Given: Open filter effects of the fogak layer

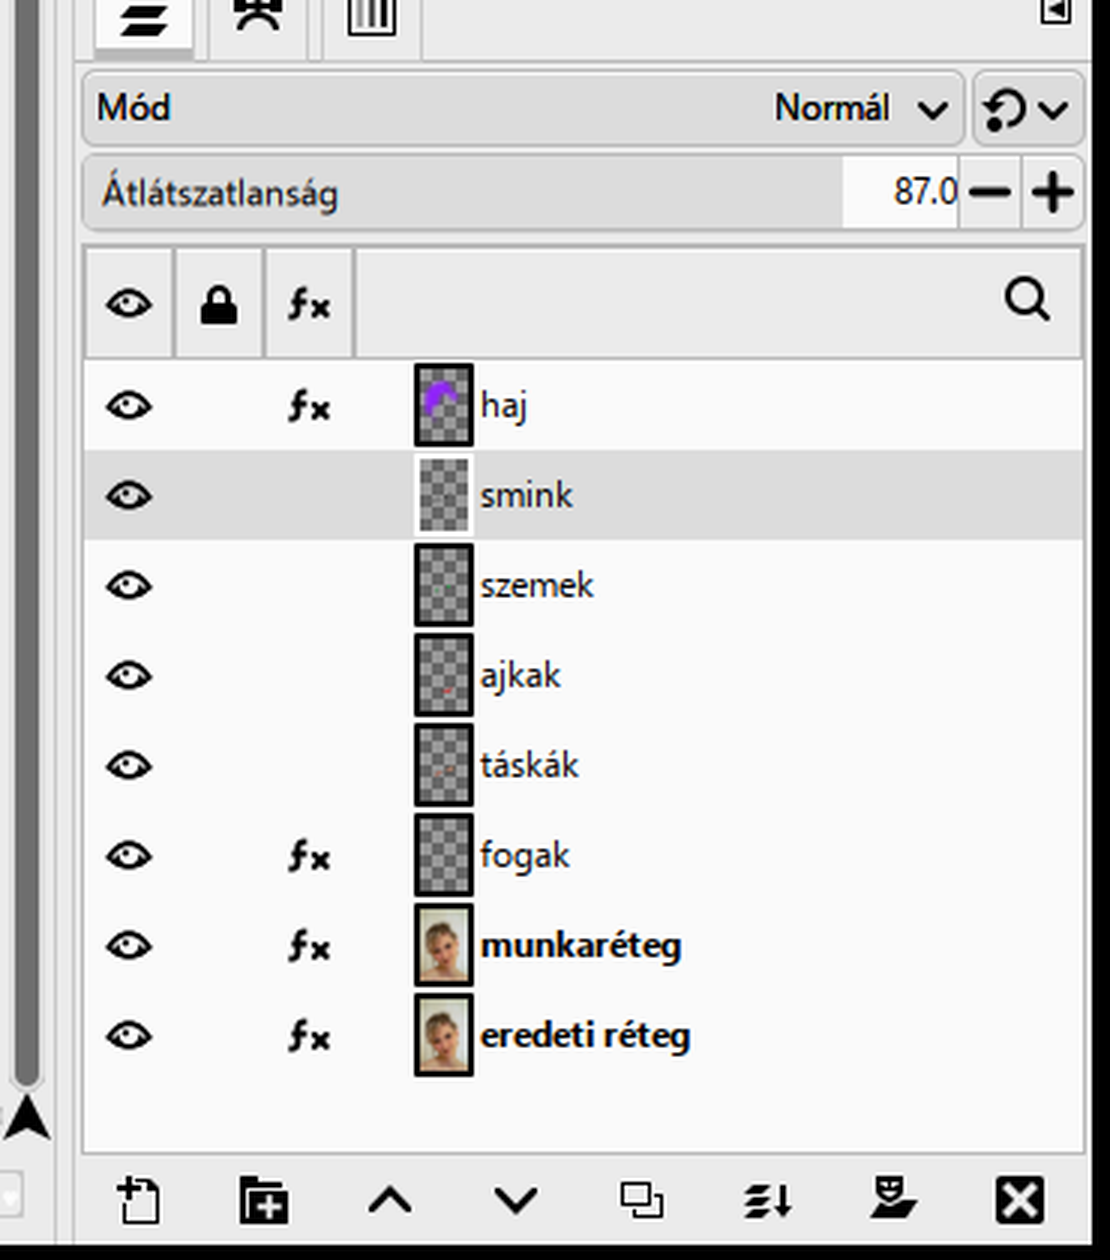Looking at the screenshot, I should click(309, 856).
